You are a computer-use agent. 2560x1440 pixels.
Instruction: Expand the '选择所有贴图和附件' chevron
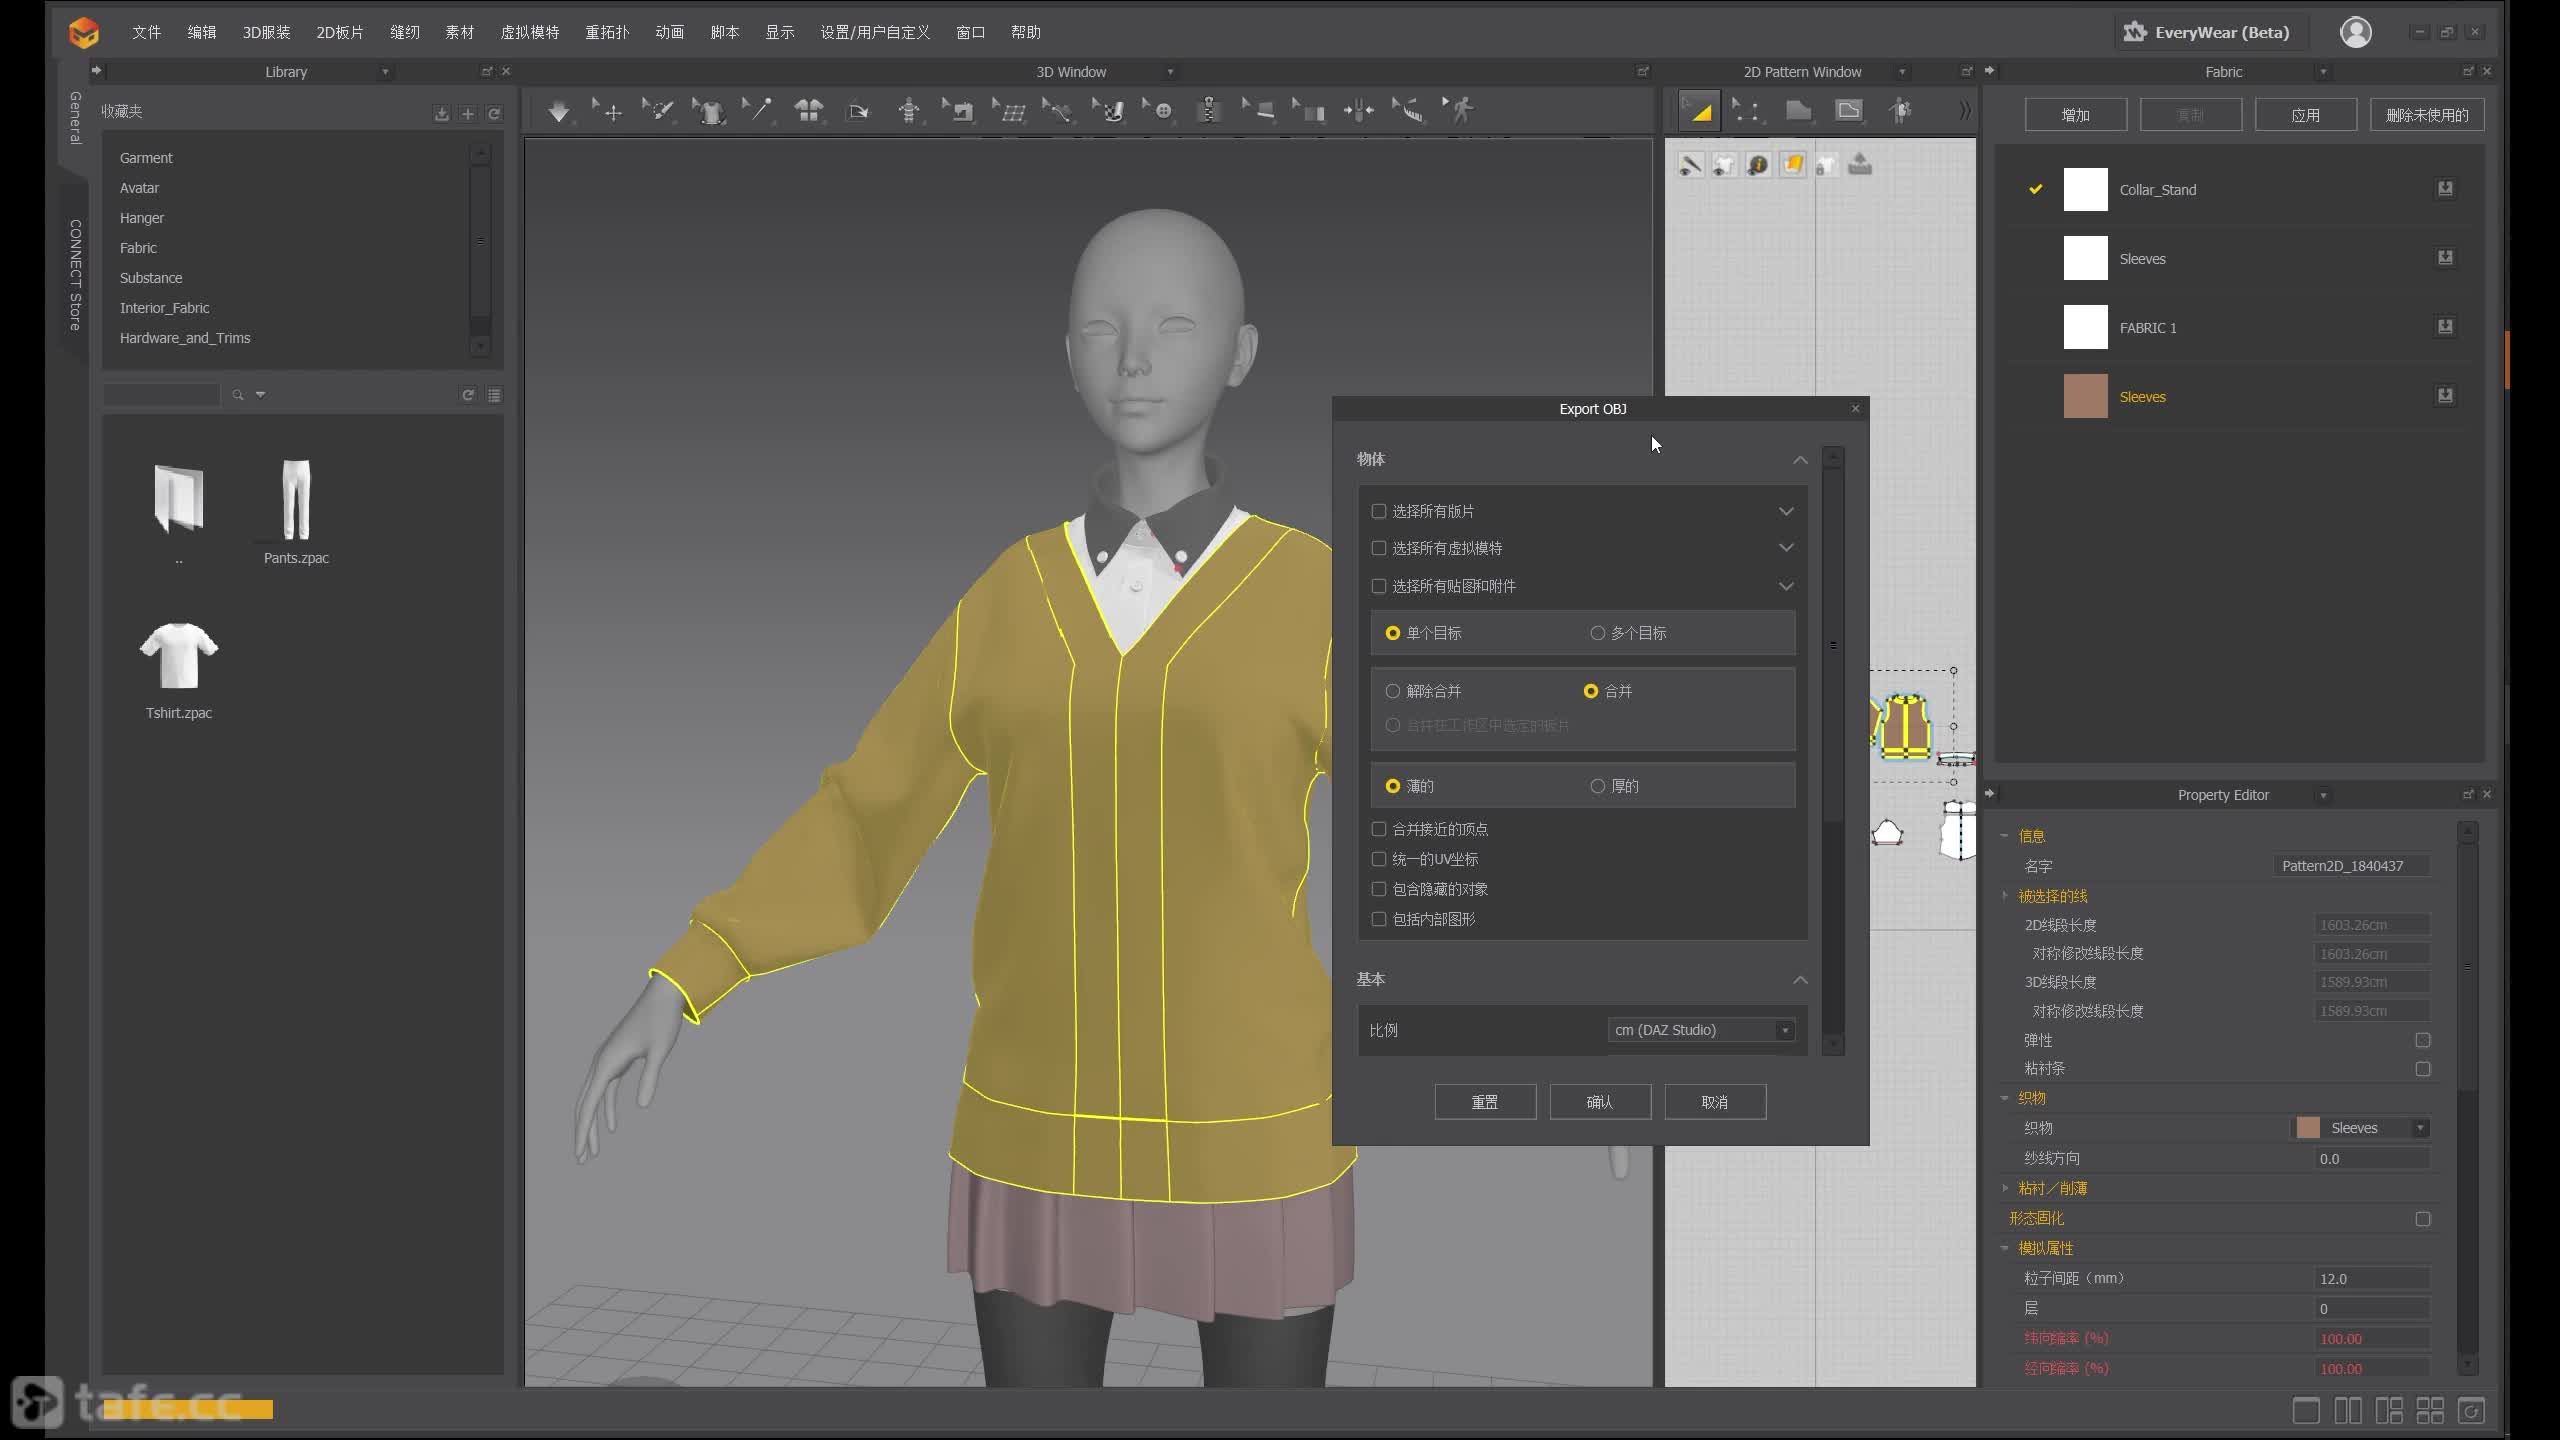[x=1786, y=586]
